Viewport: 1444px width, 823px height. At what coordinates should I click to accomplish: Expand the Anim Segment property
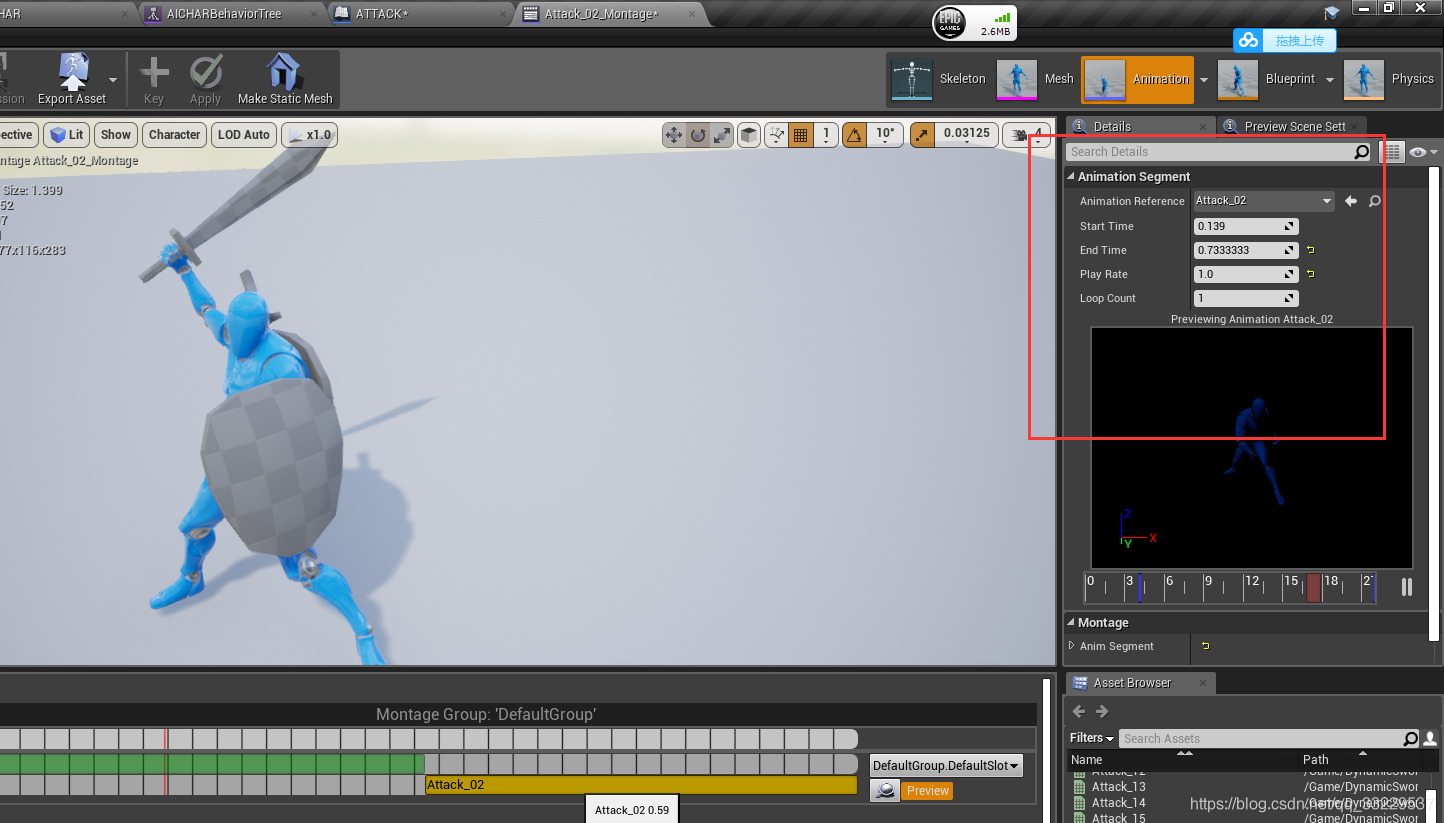(1073, 646)
